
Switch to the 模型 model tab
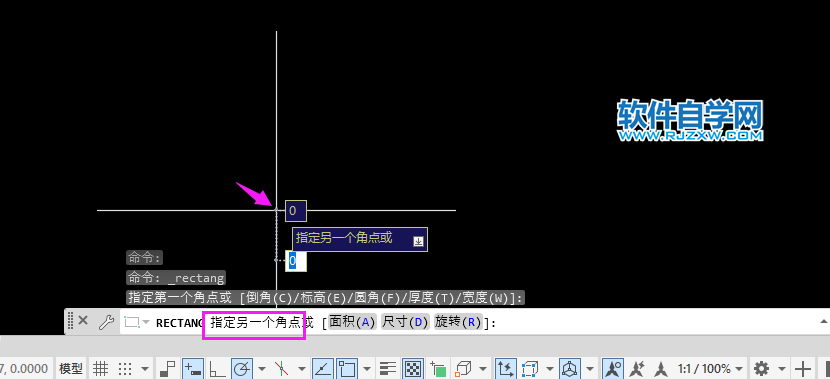tap(71, 368)
